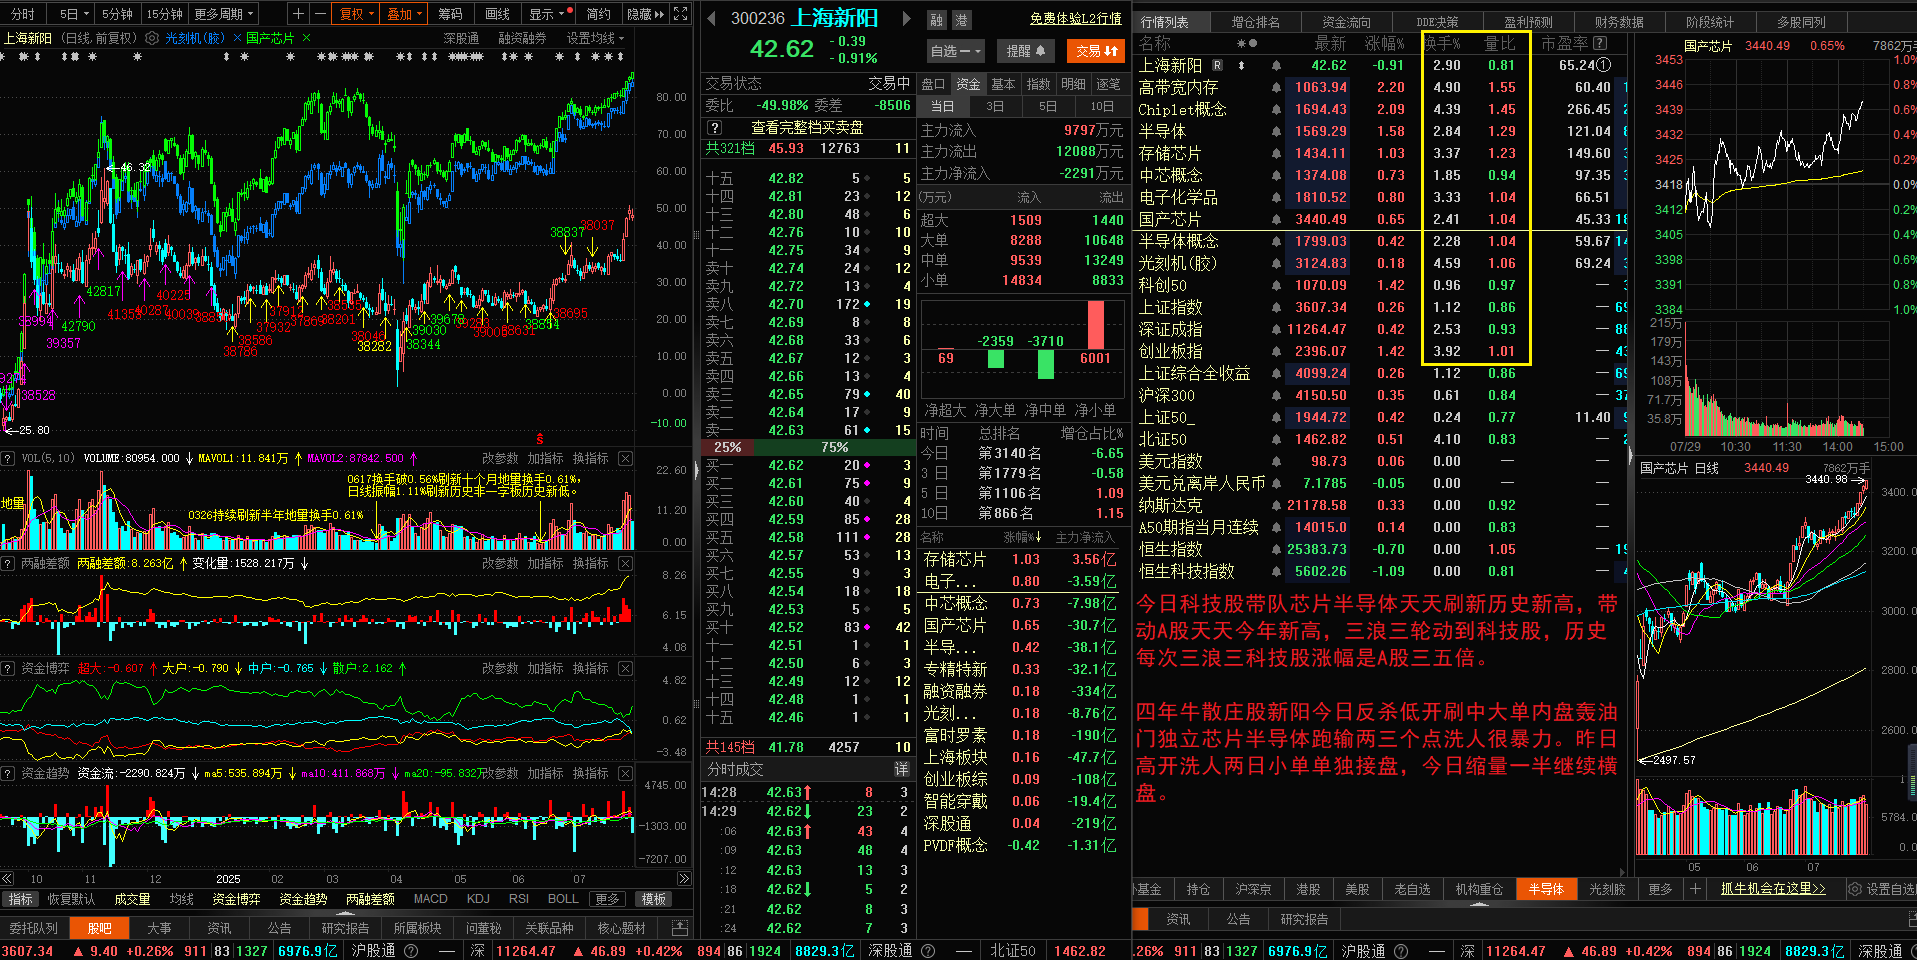The height and width of the screenshot is (960, 1917).
Task: Remove 国产芯片 overlay with its X
Action: pos(306,38)
